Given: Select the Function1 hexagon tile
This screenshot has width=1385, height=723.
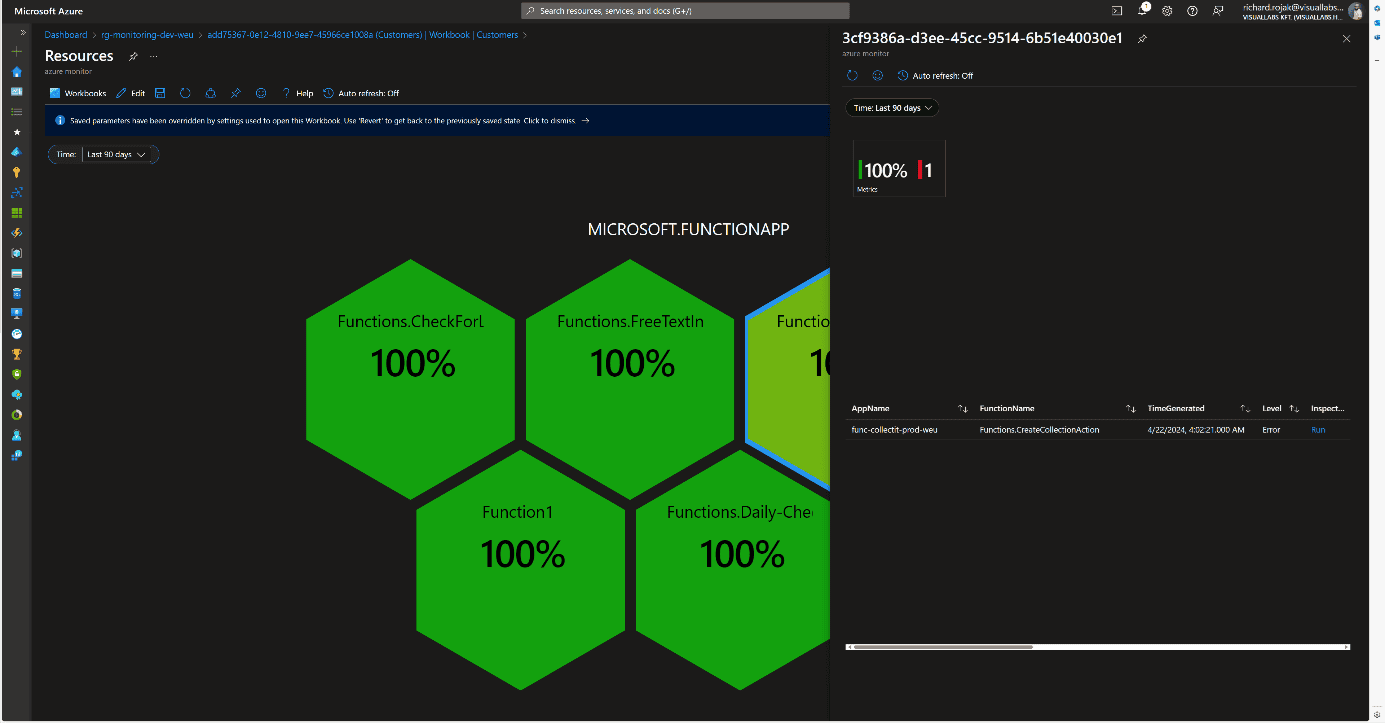Looking at the screenshot, I should [x=521, y=569].
